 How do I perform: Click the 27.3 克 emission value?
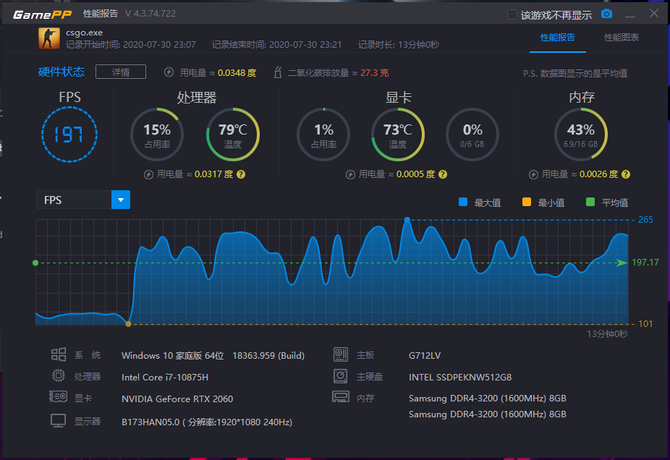click(374, 73)
